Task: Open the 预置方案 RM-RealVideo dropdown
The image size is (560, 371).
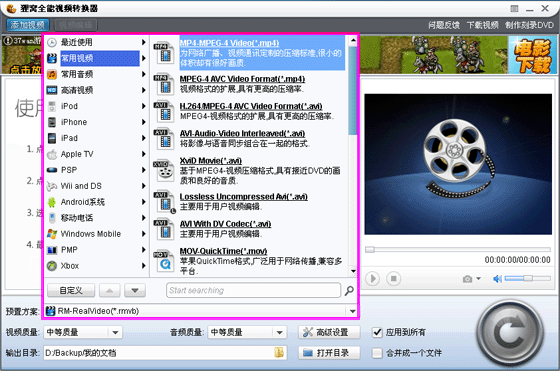Action: click(201, 311)
